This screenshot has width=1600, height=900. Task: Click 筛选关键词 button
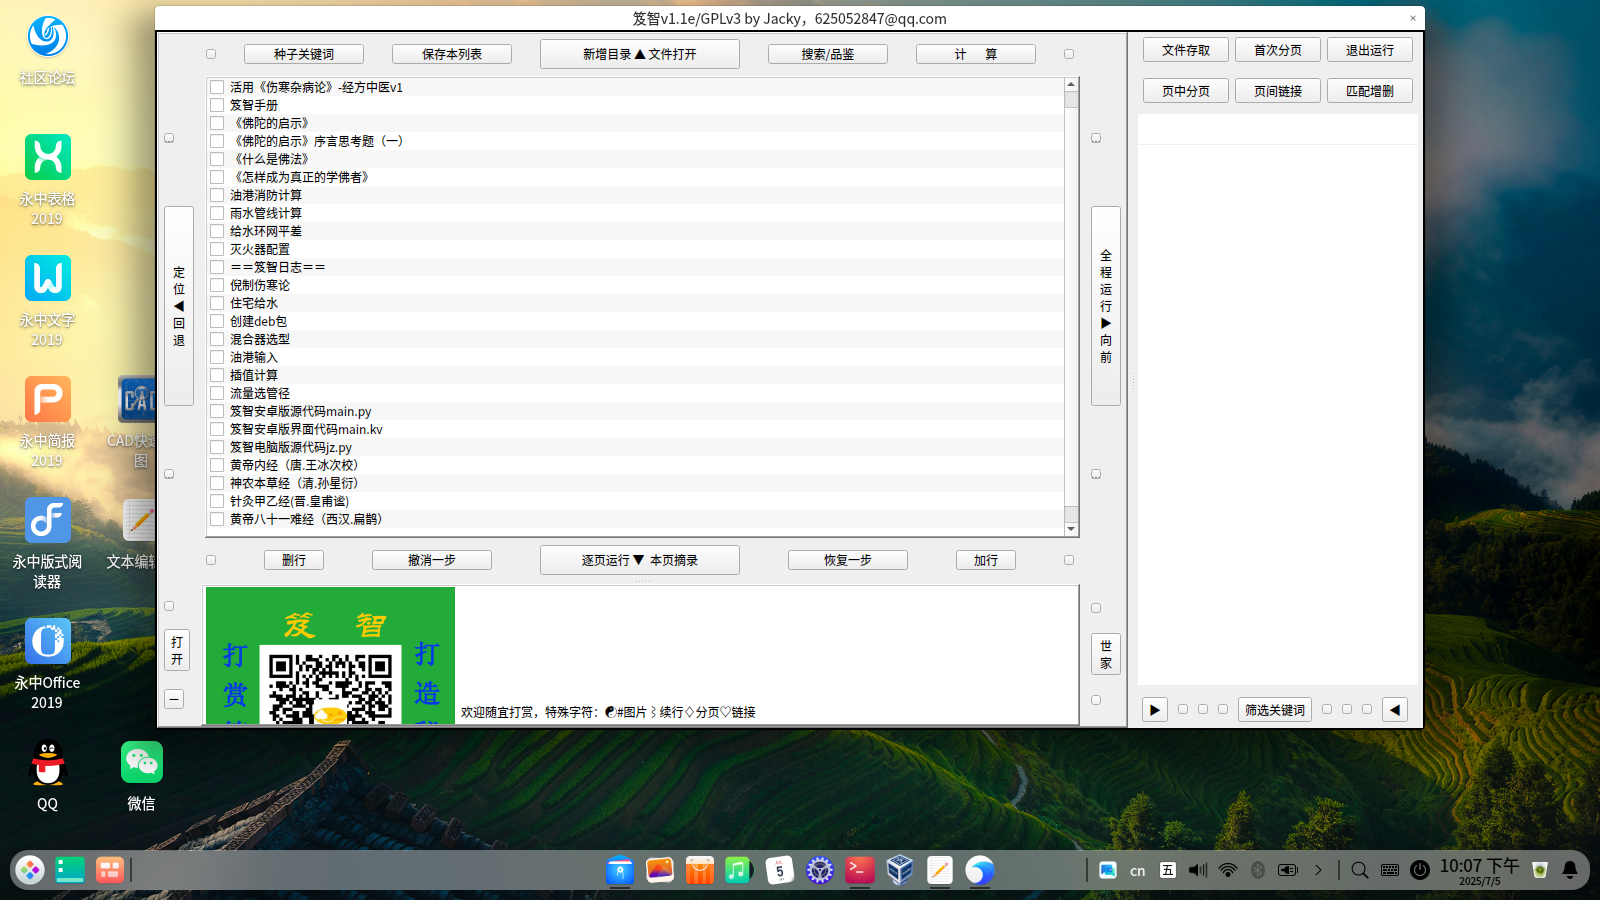(1275, 710)
